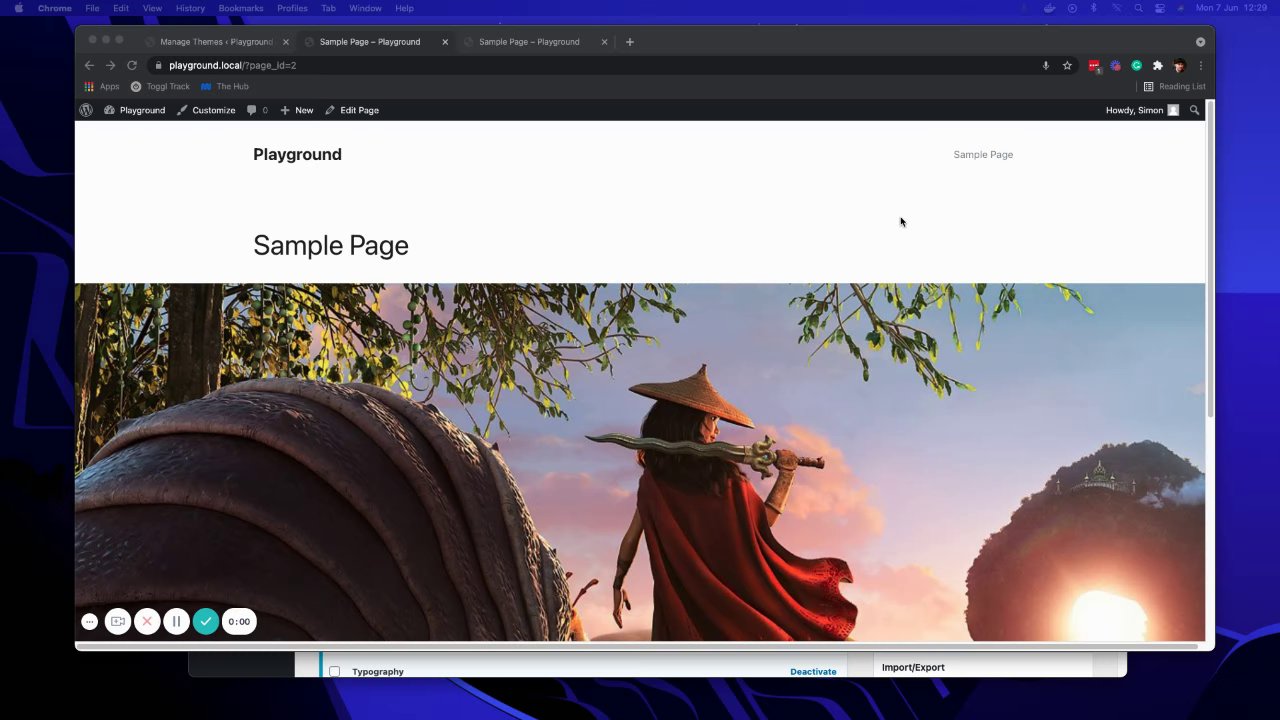Tick the Typography checkbox in the background window
The image size is (1280, 720).
[334, 671]
